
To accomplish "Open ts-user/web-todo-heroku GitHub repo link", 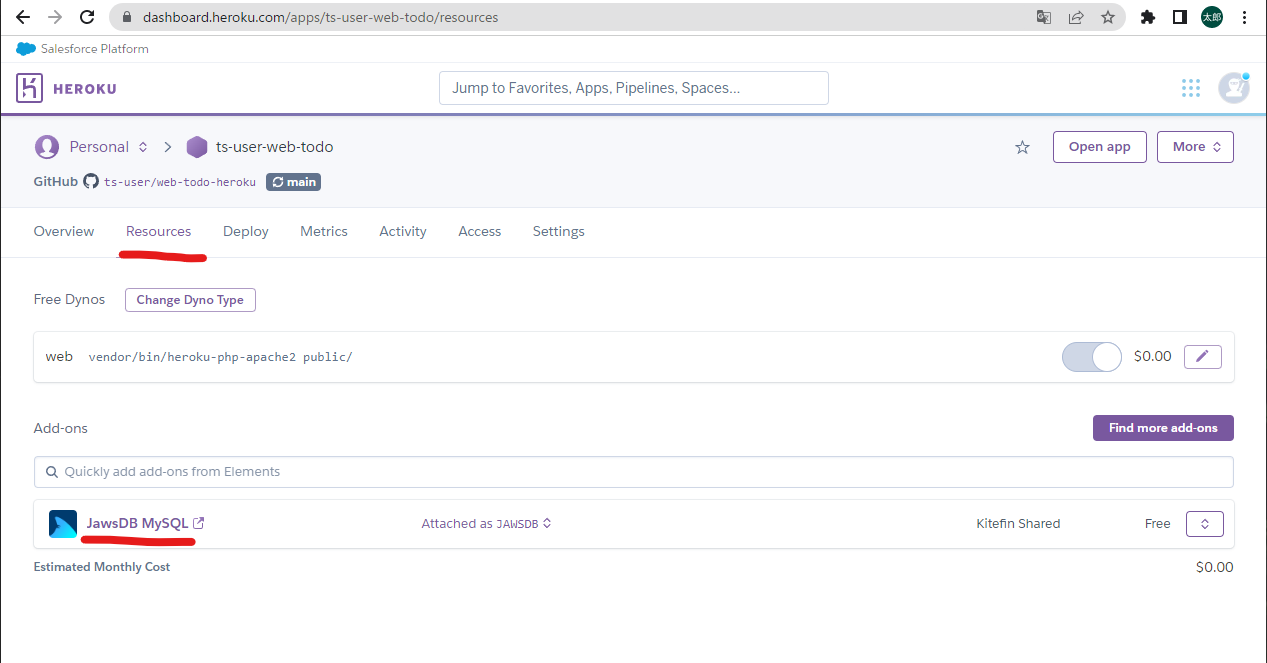I will click(x=180, y=182).
